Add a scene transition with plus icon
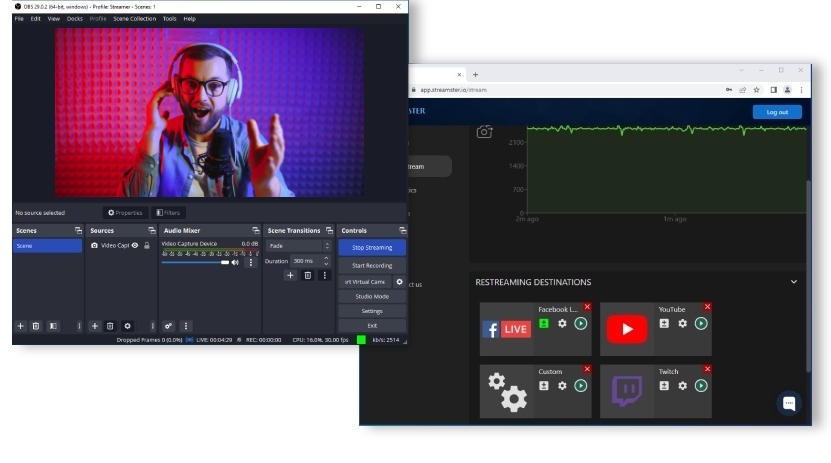Viewport: 831px width, 463px height. pos(290,275)
